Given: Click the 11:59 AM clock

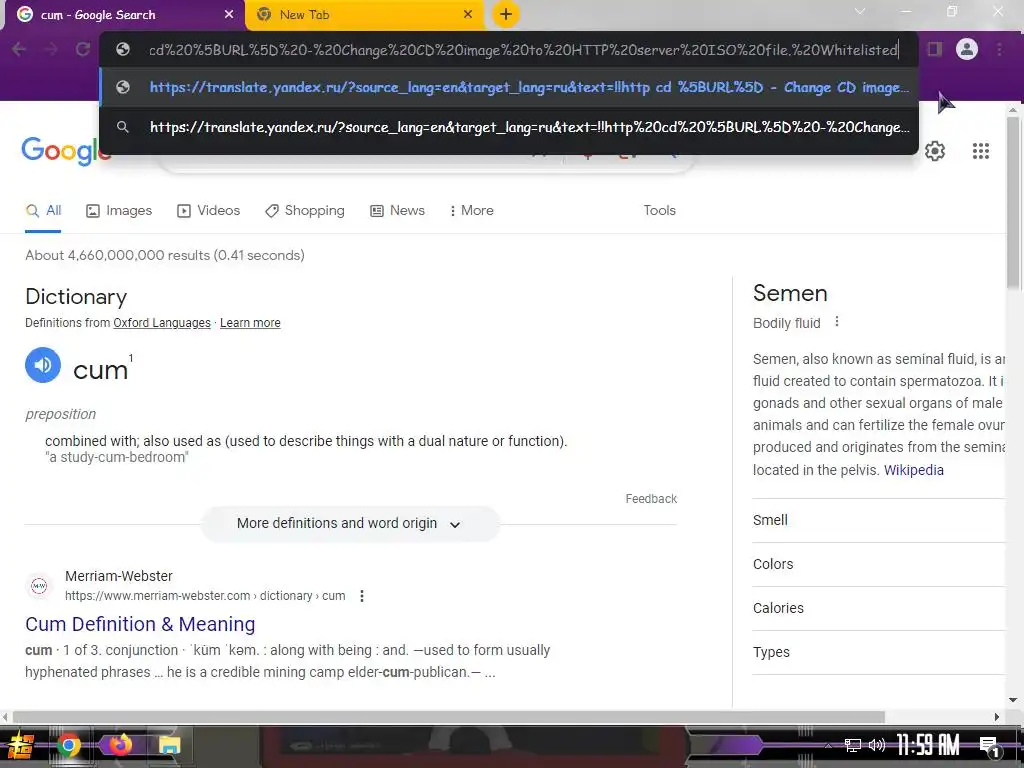Looking at the screenshot, I should tap(927, 746).
